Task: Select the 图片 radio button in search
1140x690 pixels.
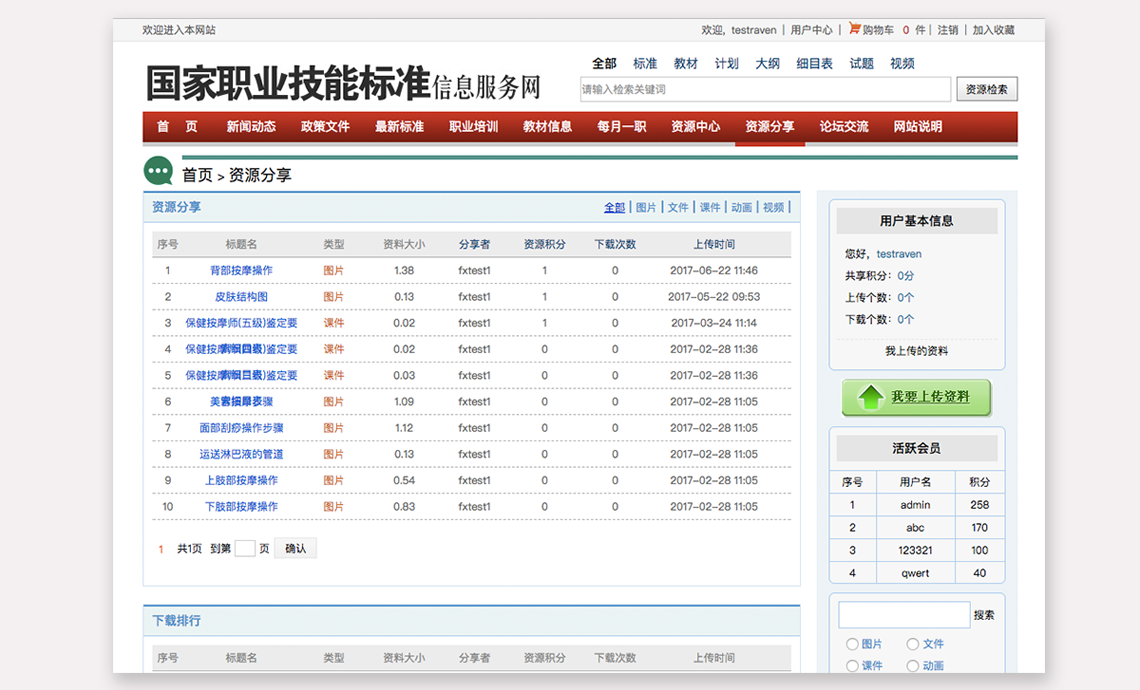Action: point(852,644)
